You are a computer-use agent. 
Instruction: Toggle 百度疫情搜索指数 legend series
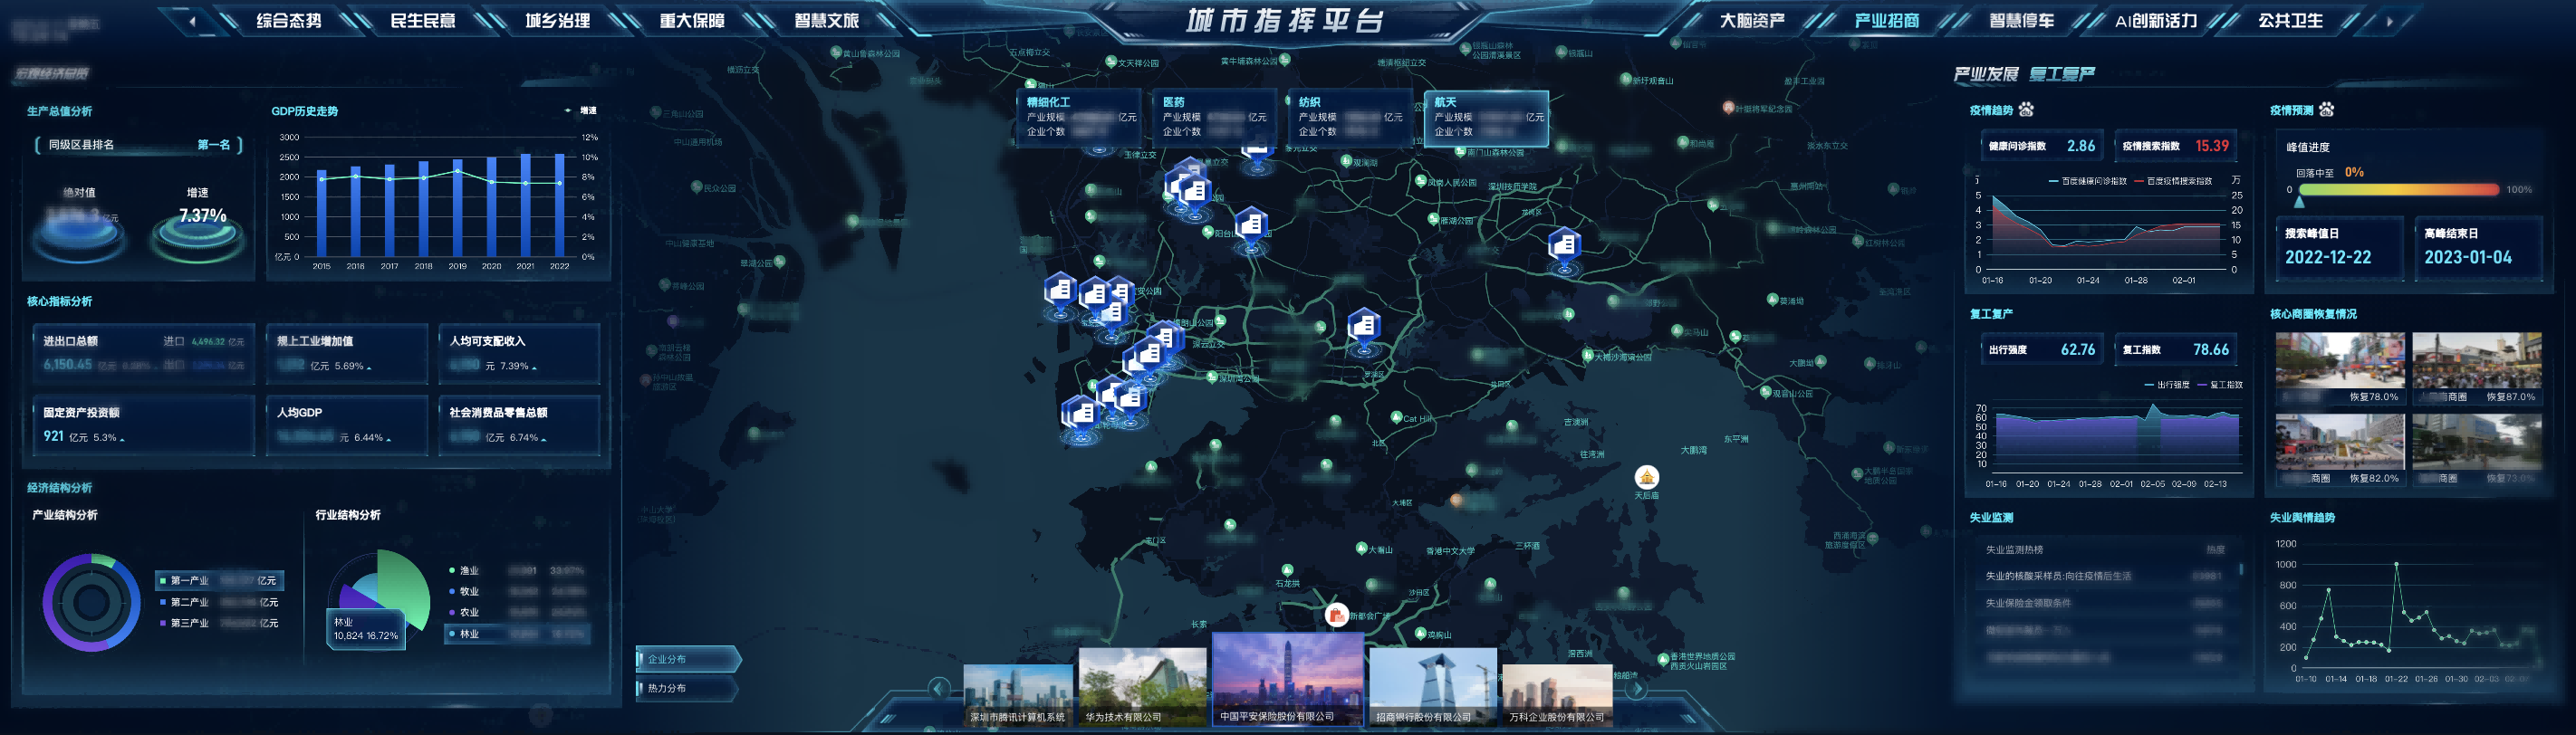[2173, 181]
